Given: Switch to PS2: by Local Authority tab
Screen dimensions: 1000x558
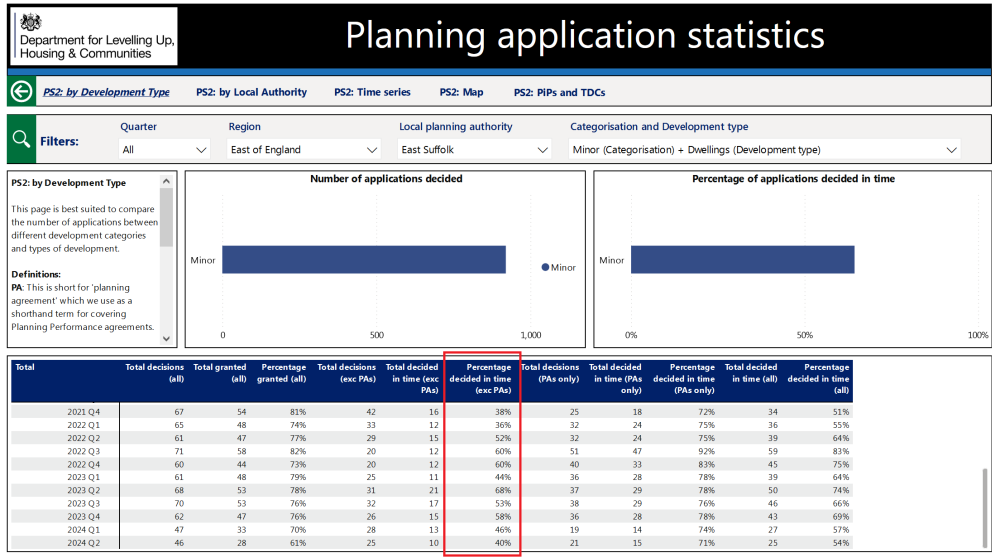Looking at the screenshot, I should pos(251,92).
